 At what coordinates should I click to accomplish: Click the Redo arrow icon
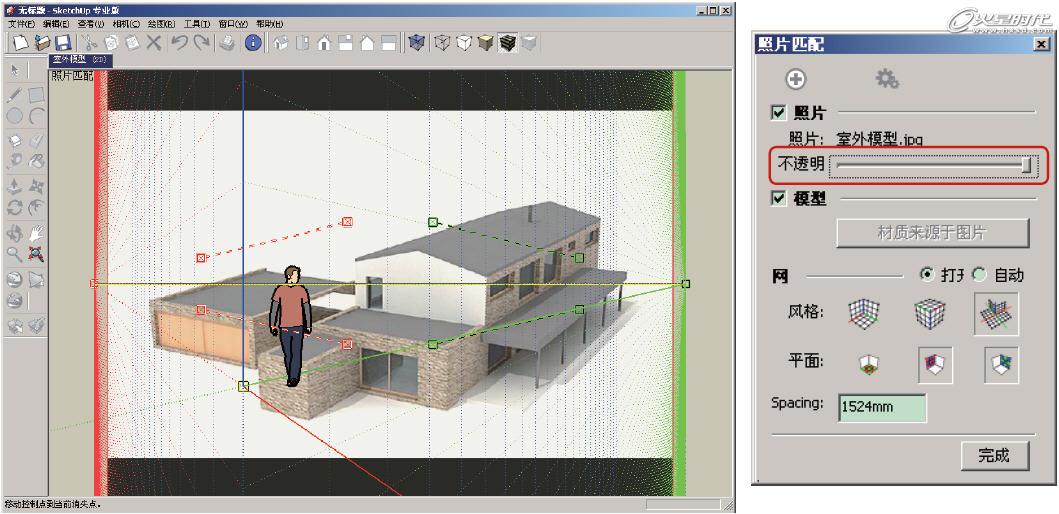click(x=201, y=43)
